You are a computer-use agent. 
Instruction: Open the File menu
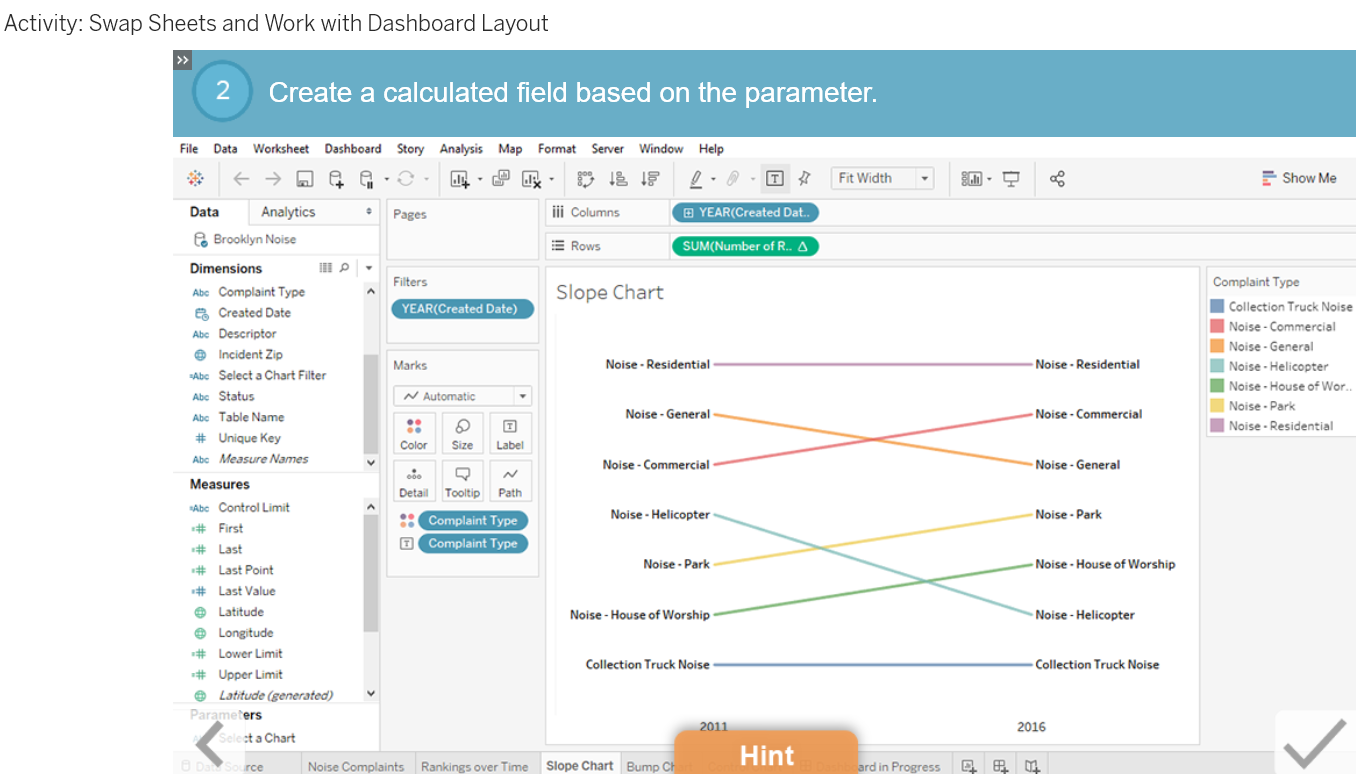click(189, 149)
